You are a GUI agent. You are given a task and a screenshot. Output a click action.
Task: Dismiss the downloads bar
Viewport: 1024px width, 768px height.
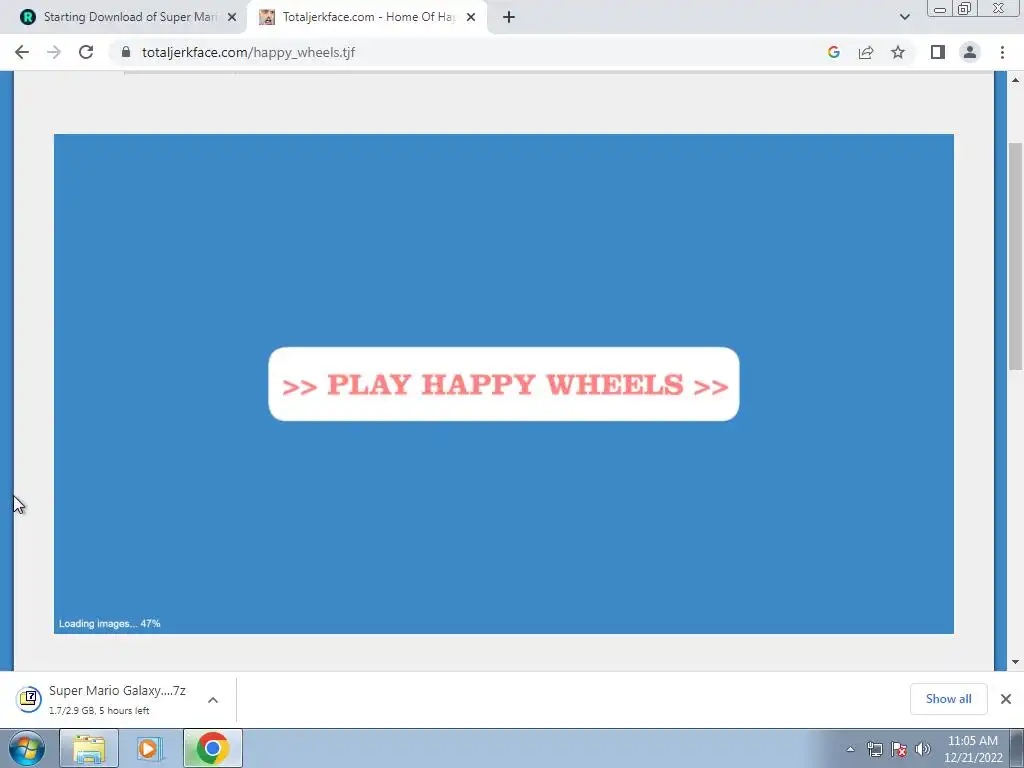tap(1006, 699)
